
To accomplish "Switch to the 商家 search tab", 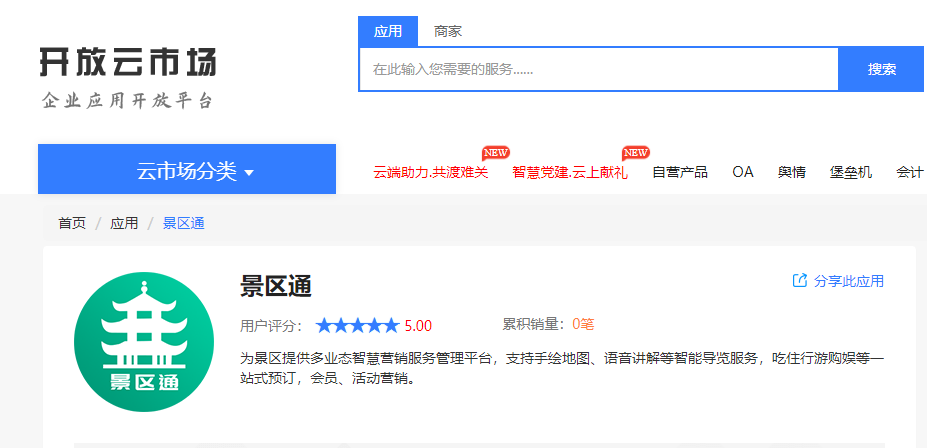I will 448,32.
